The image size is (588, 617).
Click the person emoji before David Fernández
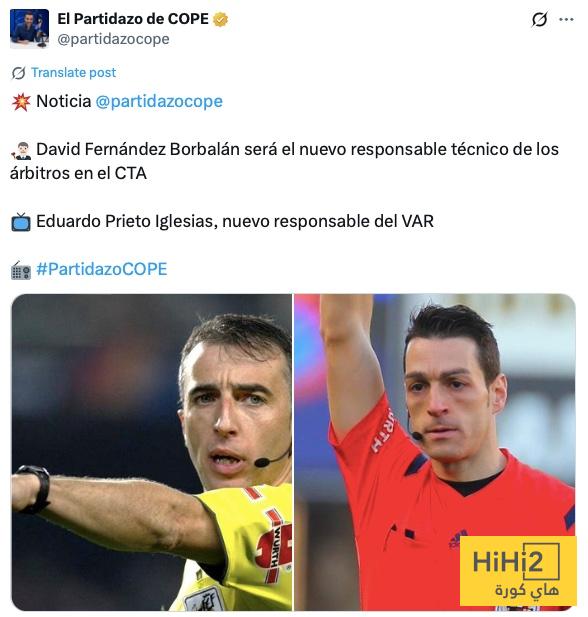(x=21, y=150)
